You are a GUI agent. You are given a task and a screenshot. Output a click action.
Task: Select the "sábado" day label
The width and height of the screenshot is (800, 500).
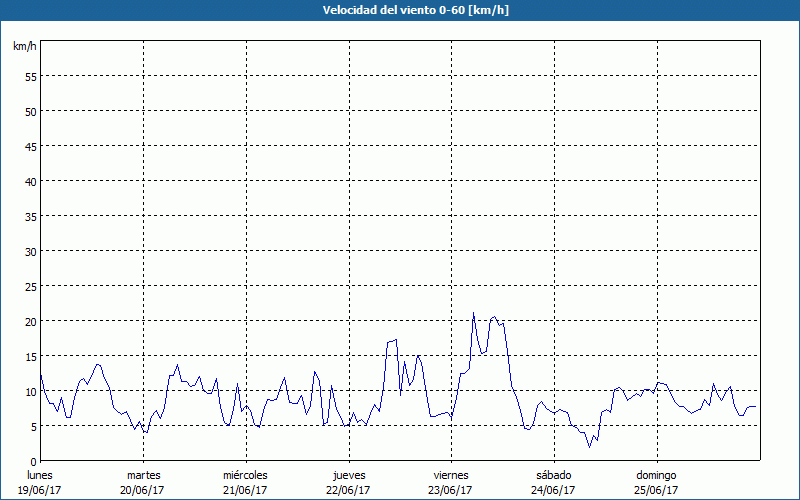(x=553, y=475)
